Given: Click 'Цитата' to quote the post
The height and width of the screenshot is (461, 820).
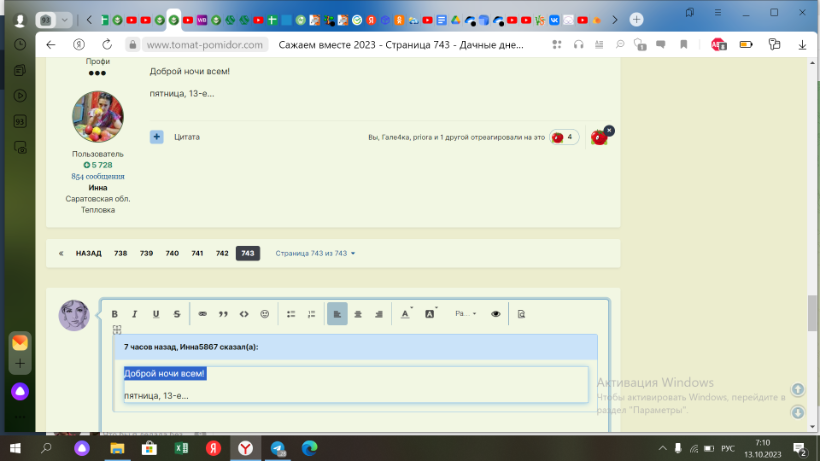Looking at the screenshot, I should pyautogui.click(x=187, y=136).
